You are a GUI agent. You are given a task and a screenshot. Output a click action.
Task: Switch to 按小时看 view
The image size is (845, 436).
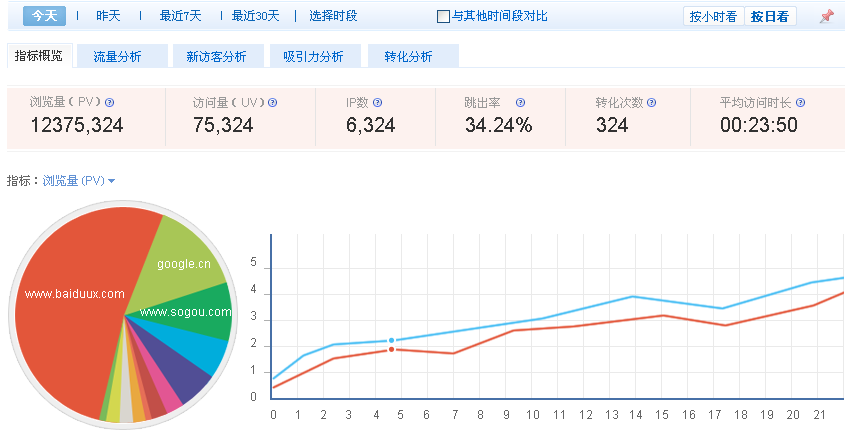[x=714, y=16]
